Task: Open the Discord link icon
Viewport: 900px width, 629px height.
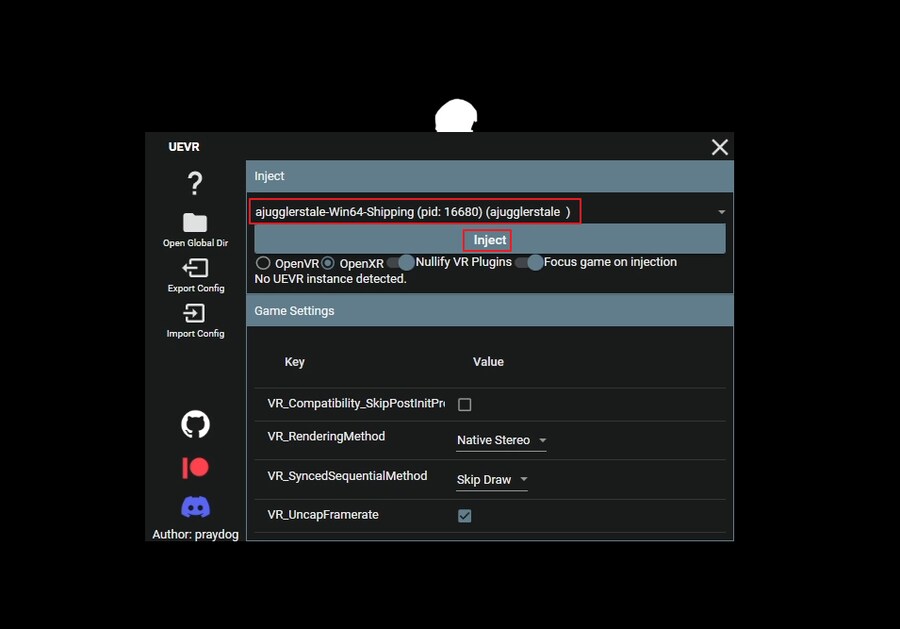Action: (195, 507)
